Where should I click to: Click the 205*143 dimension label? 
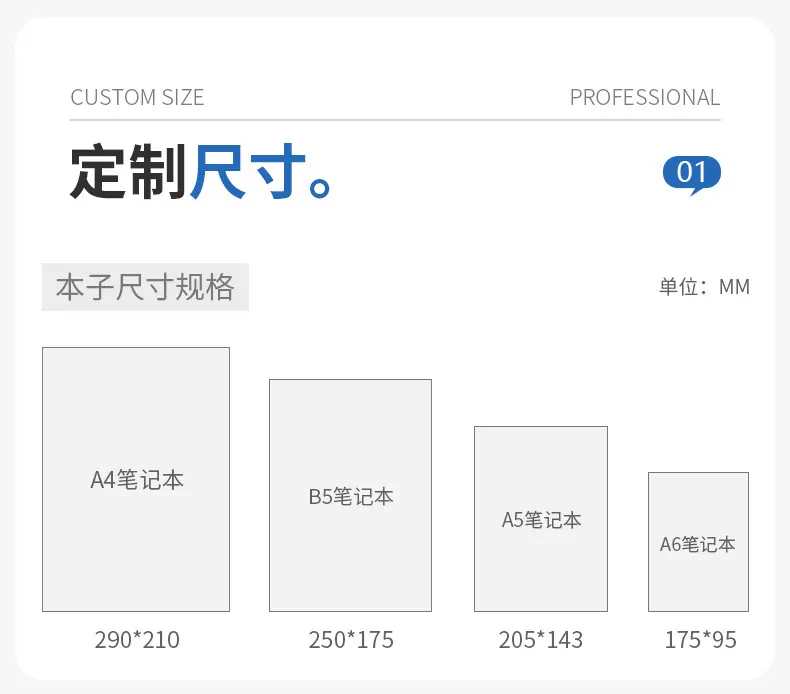(541, 640)
